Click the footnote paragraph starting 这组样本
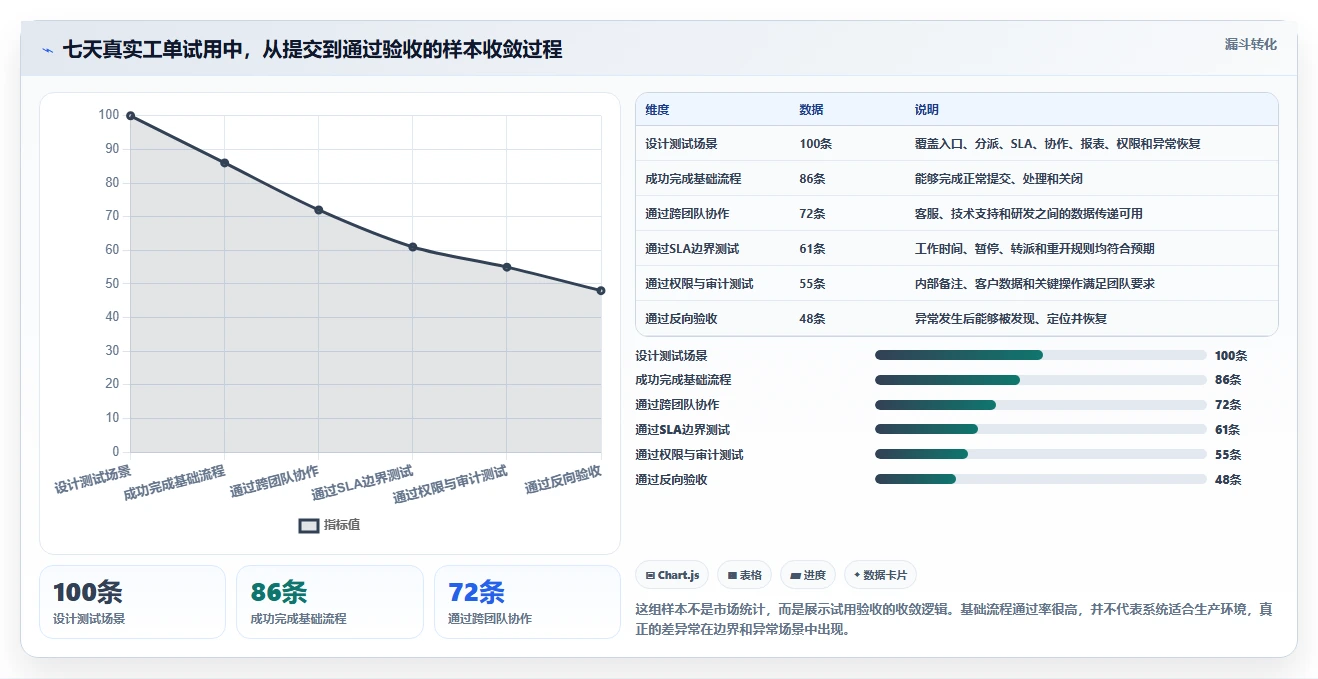This screenshot has height=679, width=1318. pyautogui.click(x=954, y=620)
